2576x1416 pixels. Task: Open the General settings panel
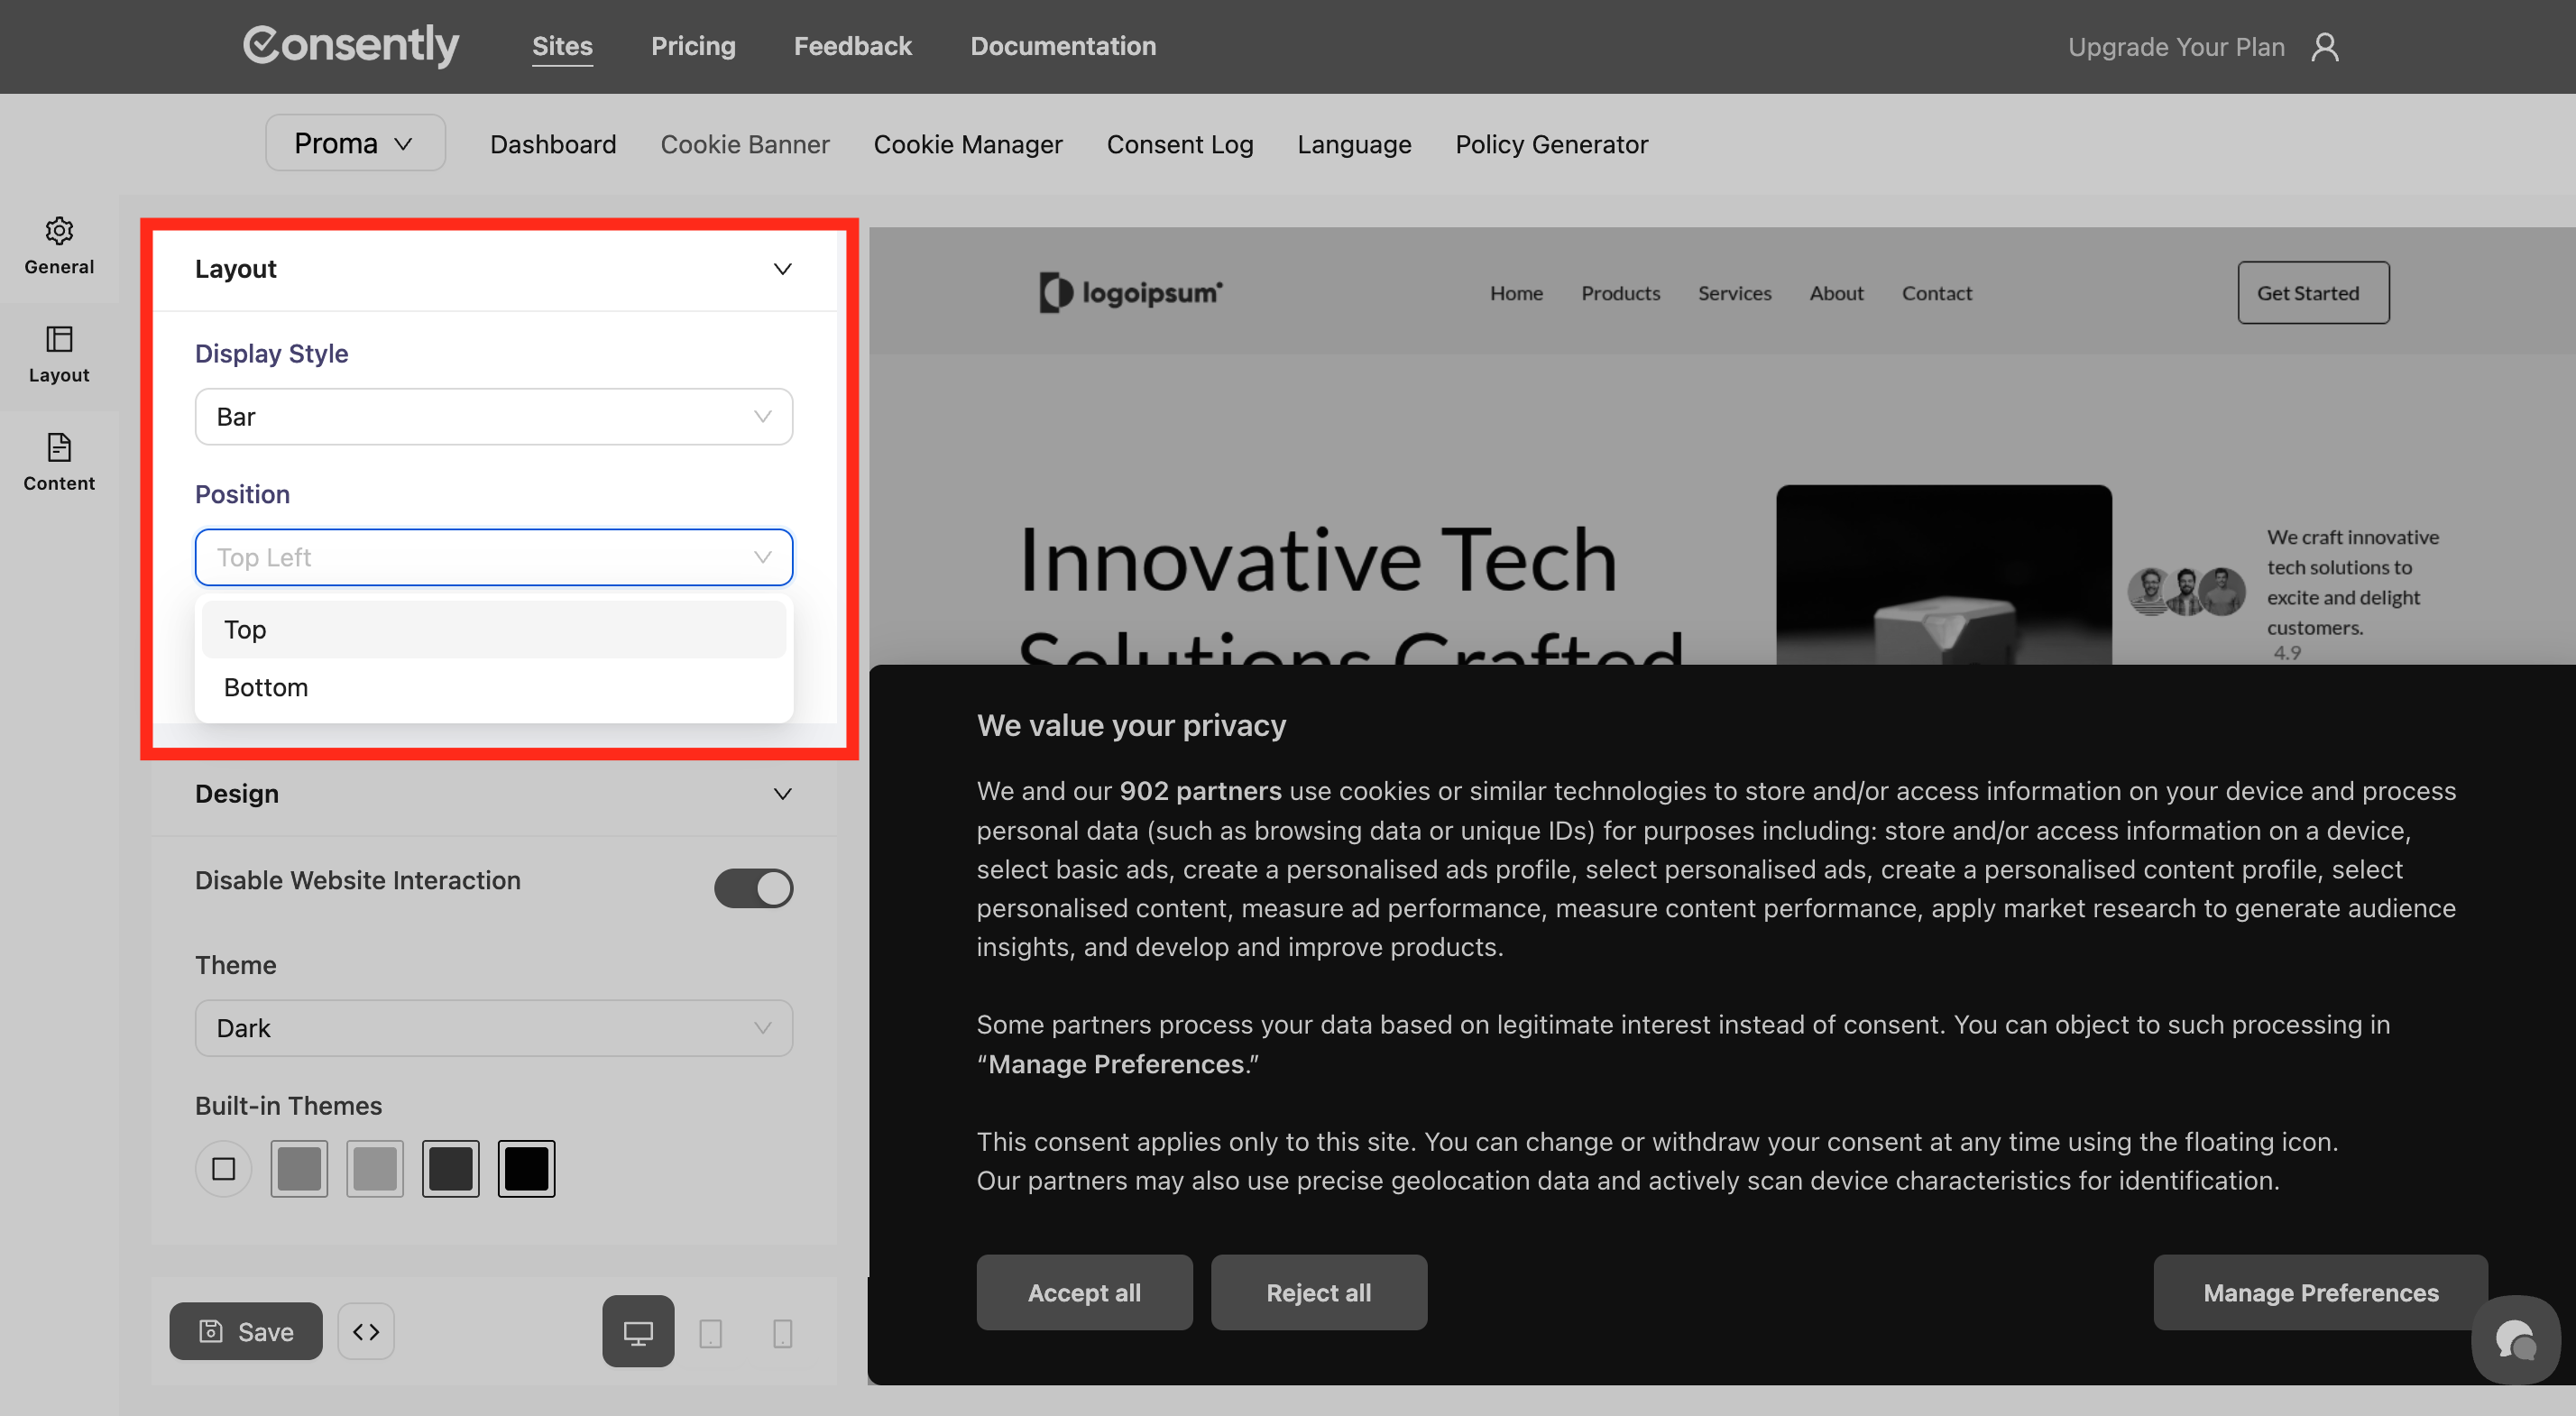tap(59, 246)
